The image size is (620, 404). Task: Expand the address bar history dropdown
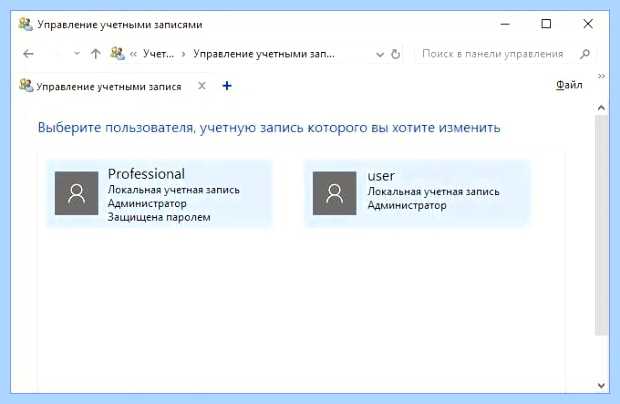(380, 54)
